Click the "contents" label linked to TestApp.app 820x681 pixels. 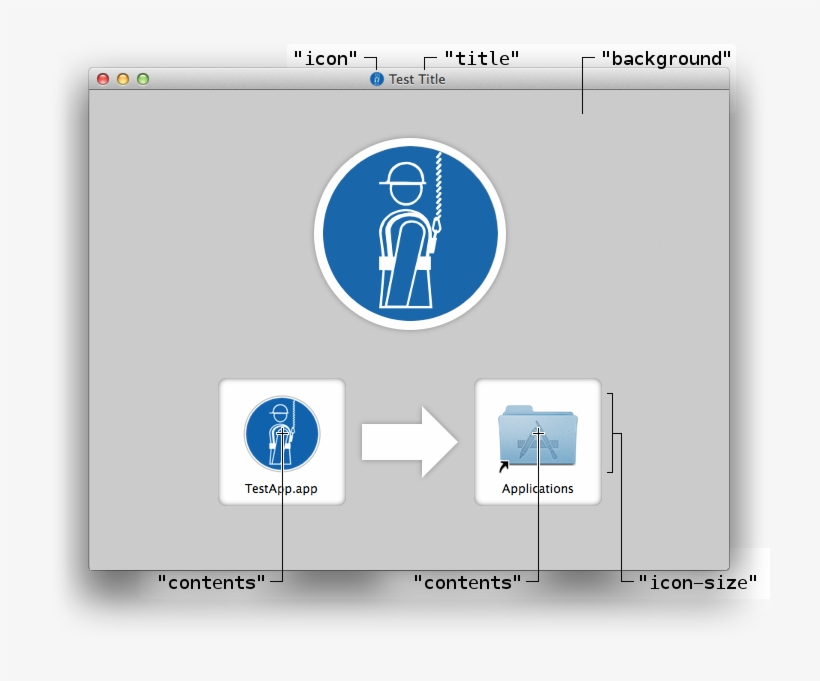(212, 582)
